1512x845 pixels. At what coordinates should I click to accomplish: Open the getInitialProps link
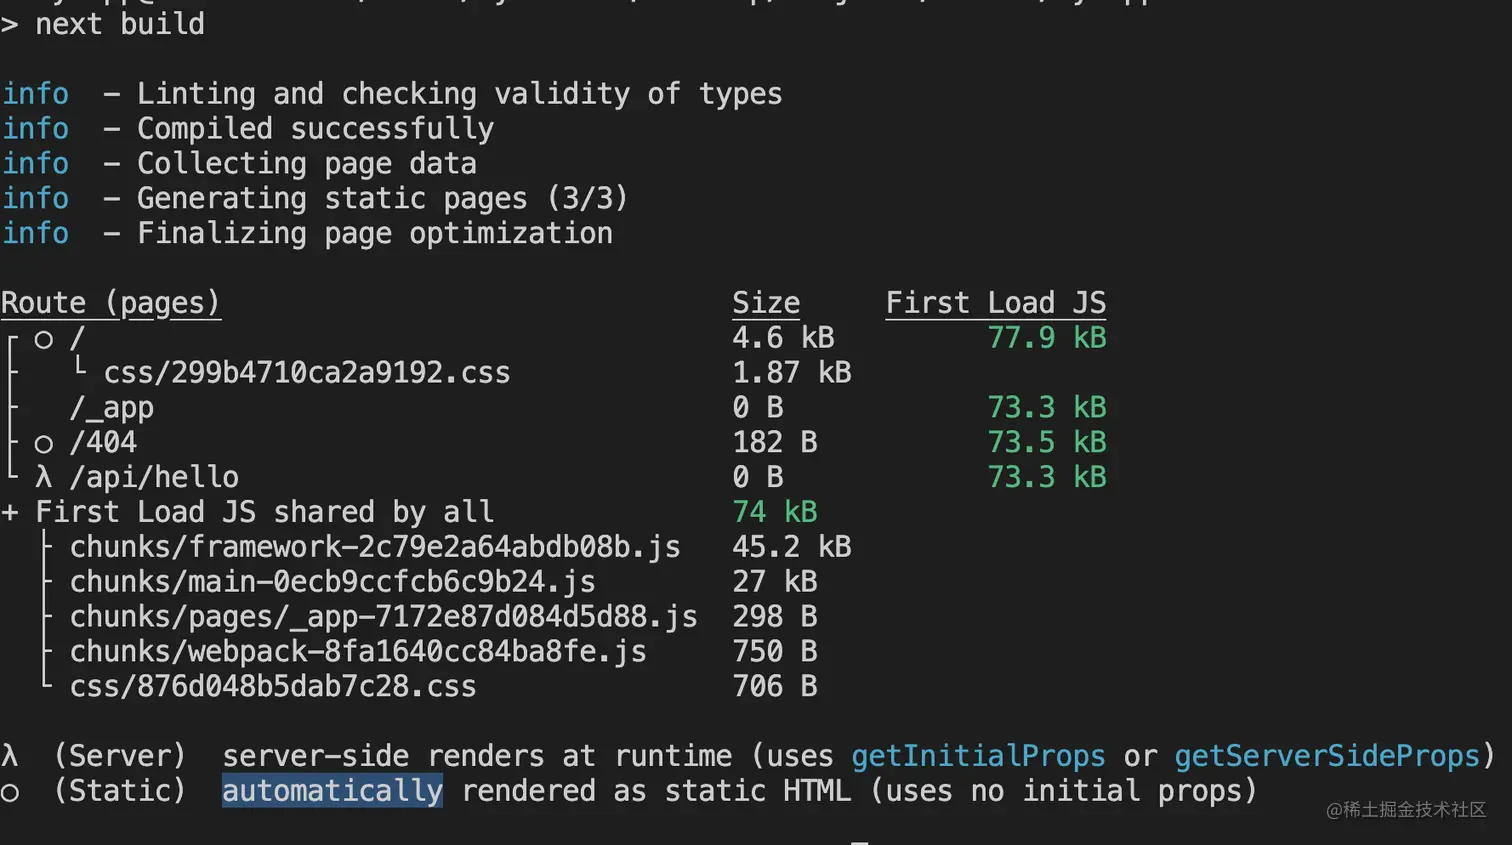[978, 756]
